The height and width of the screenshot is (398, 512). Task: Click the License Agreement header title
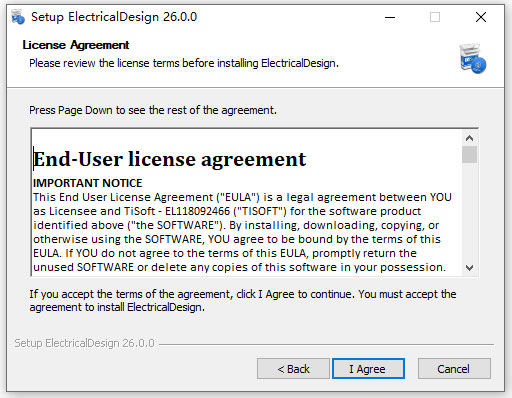click(76, 45)
